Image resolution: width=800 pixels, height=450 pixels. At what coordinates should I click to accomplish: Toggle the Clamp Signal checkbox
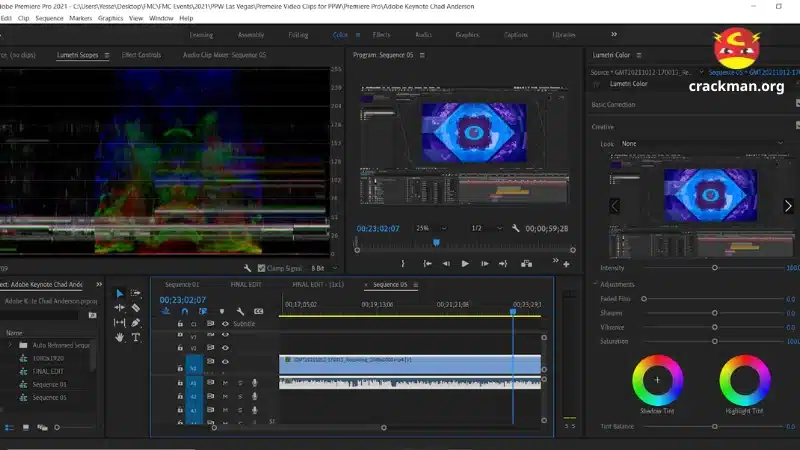click(x=262, y=268)
